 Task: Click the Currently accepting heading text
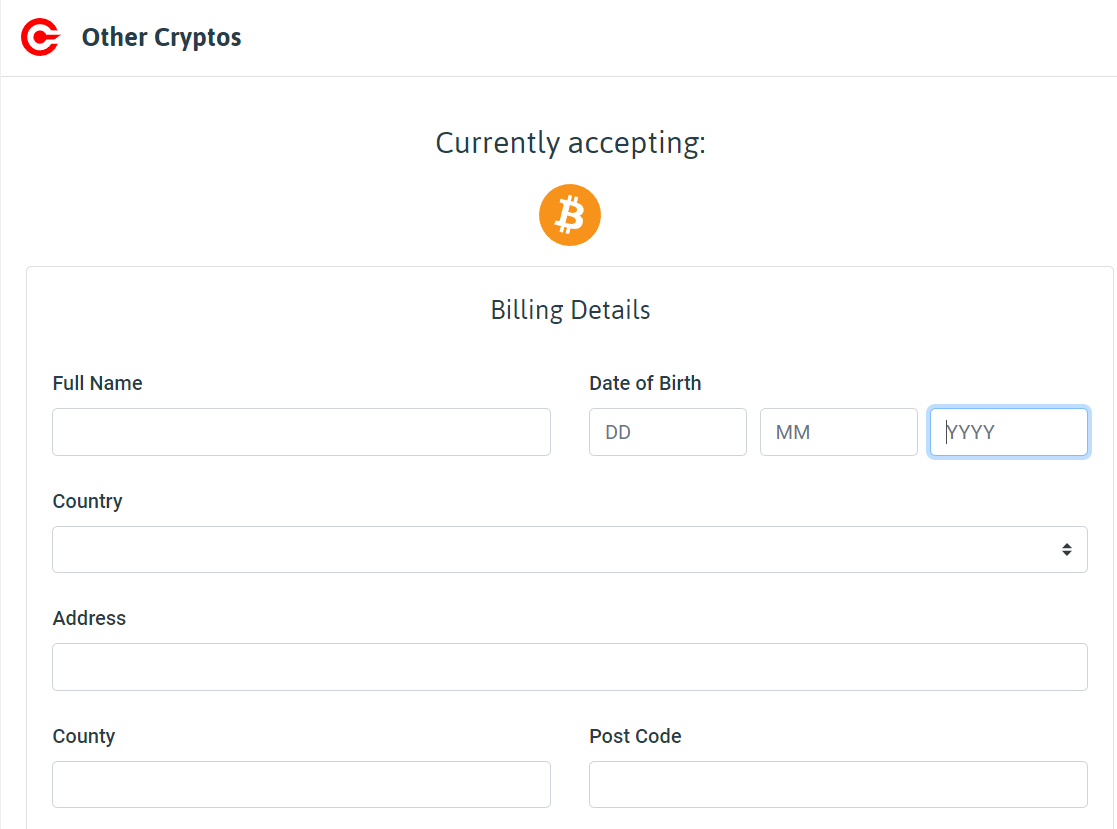[x=570, y=143]
